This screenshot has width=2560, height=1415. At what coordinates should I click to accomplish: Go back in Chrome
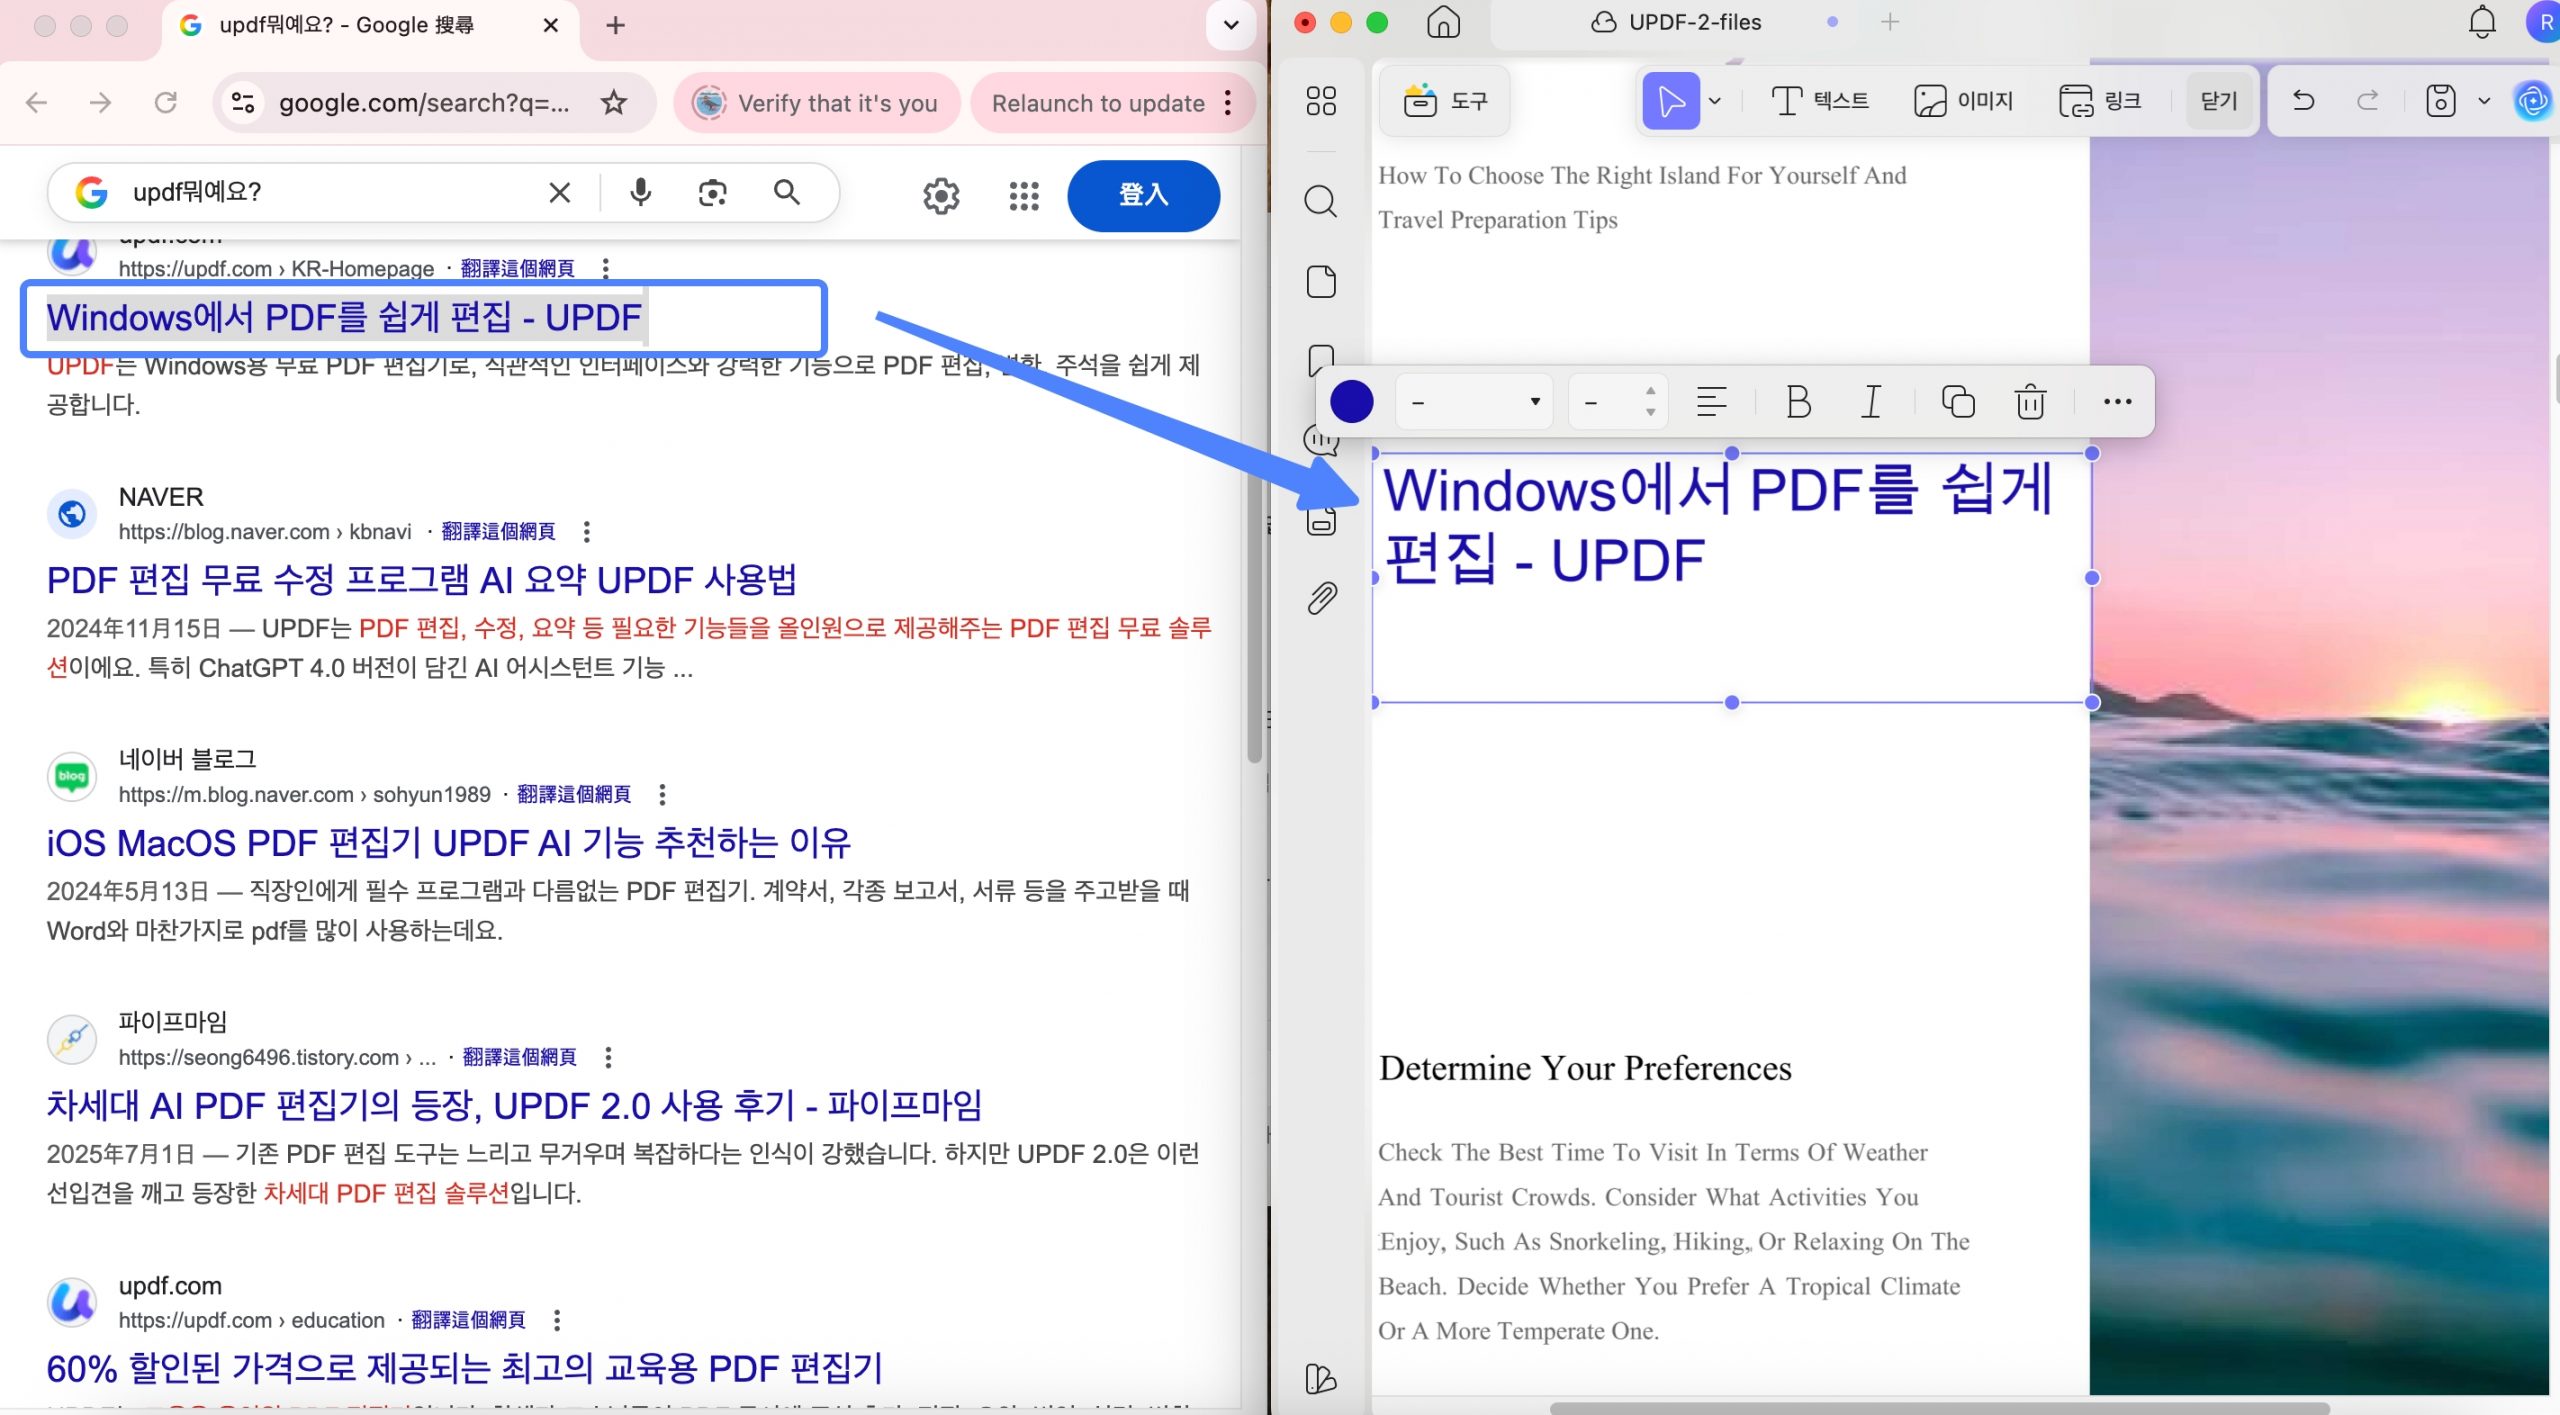(x=37, y=102)
